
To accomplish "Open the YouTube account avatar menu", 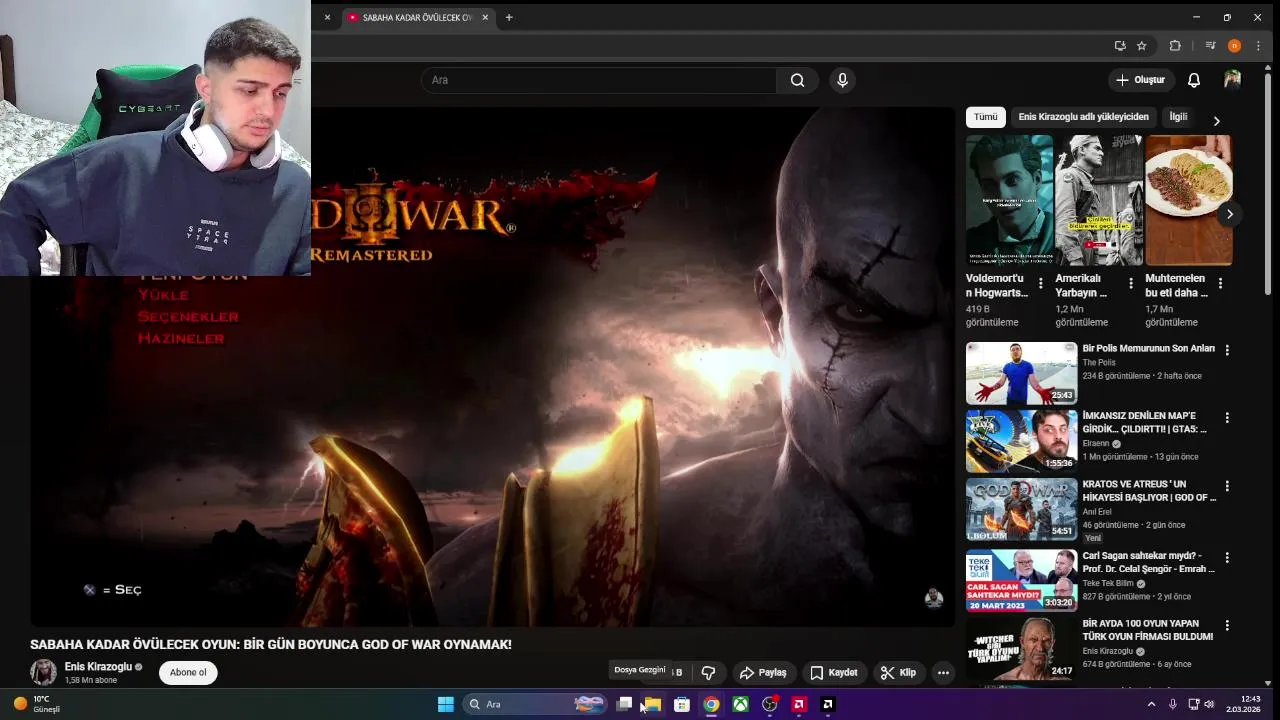I will [x=1232, y=80].
